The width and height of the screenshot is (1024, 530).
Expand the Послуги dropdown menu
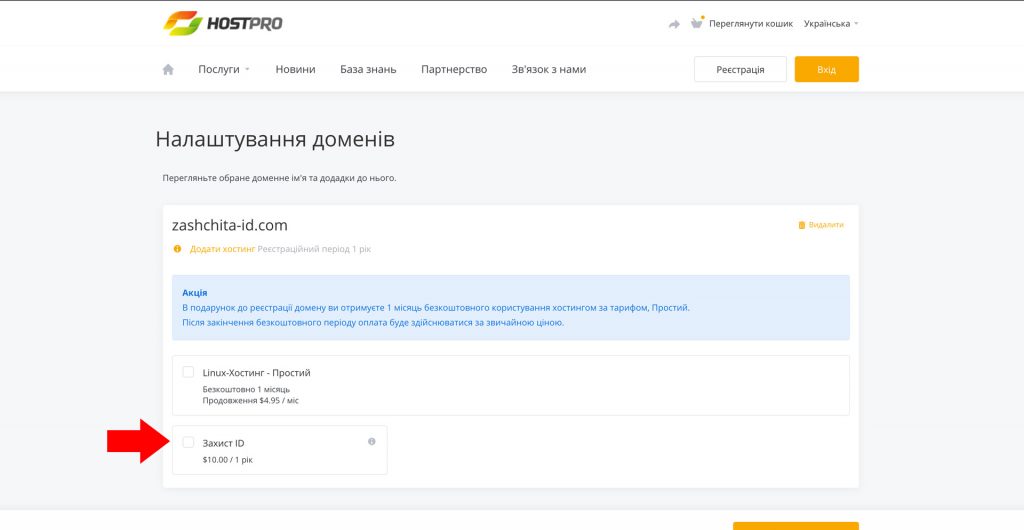point(224,69)
